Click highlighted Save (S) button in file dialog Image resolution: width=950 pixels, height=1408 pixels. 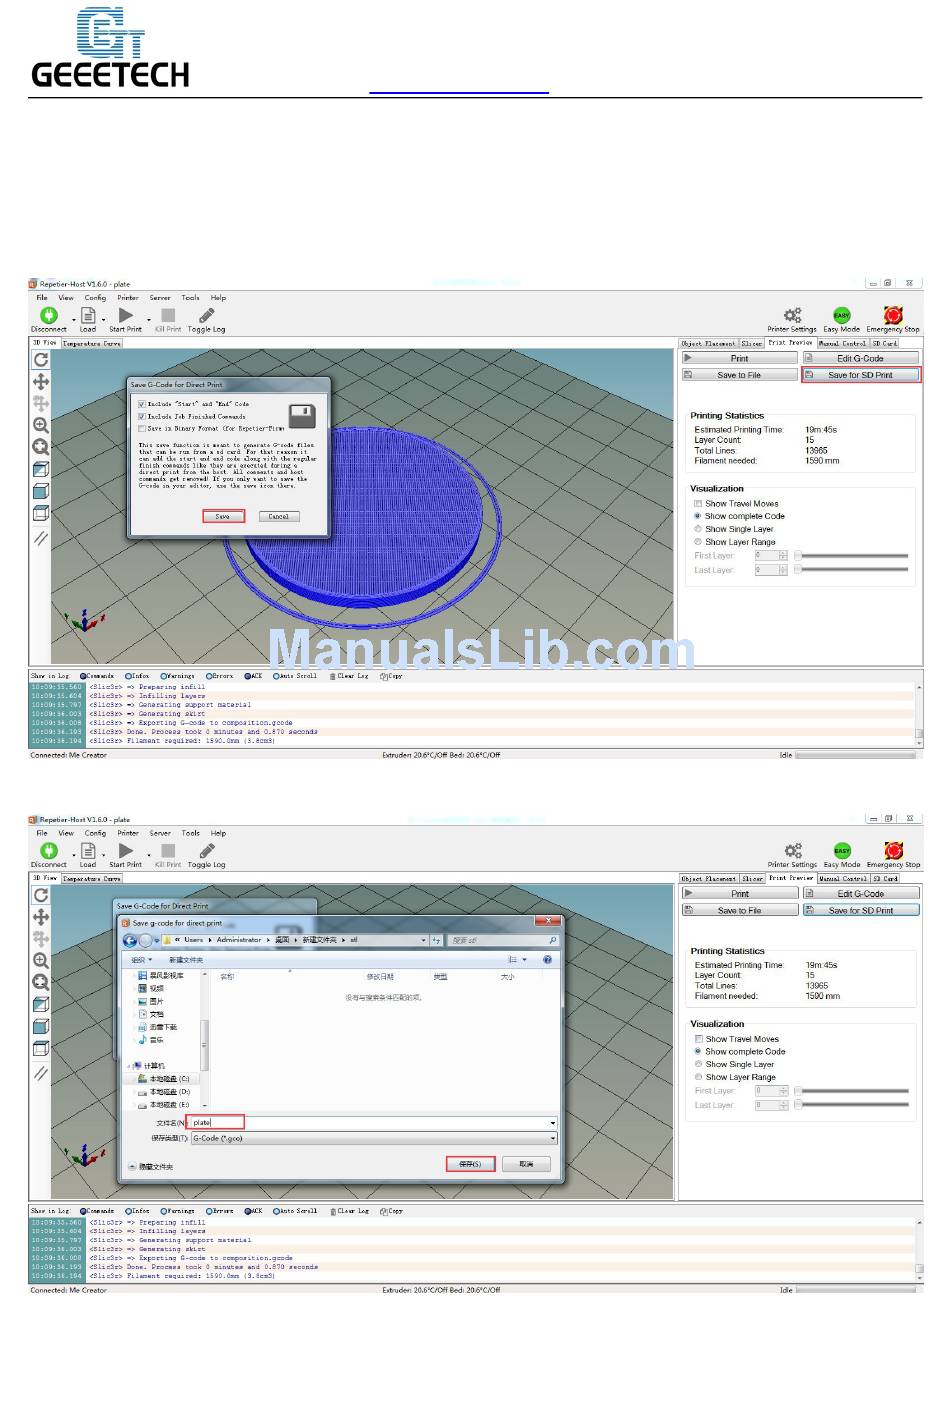pos(470,1164)
